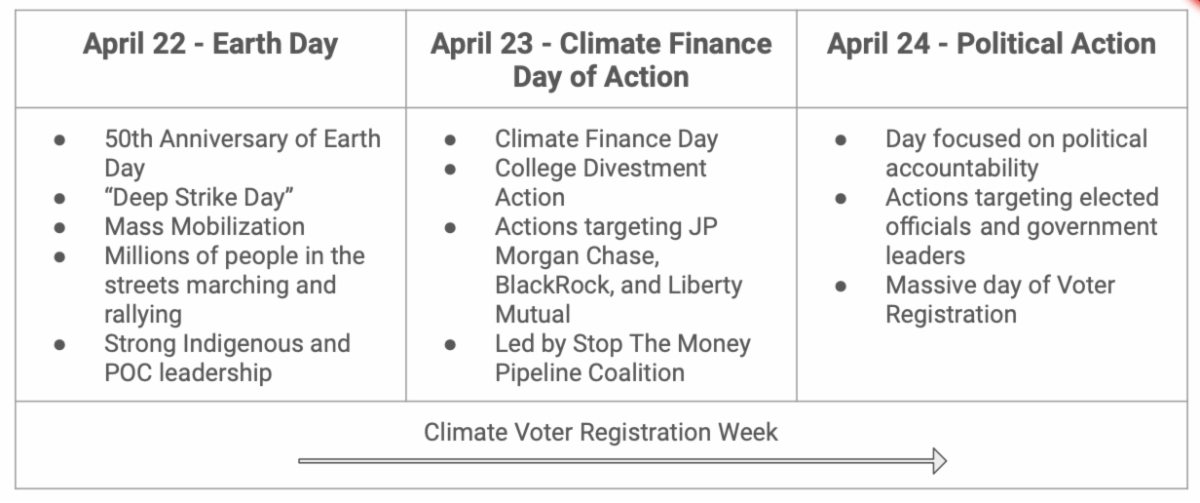The height and width of the screenshot is (503, 1200).
Task: Click the bullet beside Climate Finance Day
Action: click(452, 141)
